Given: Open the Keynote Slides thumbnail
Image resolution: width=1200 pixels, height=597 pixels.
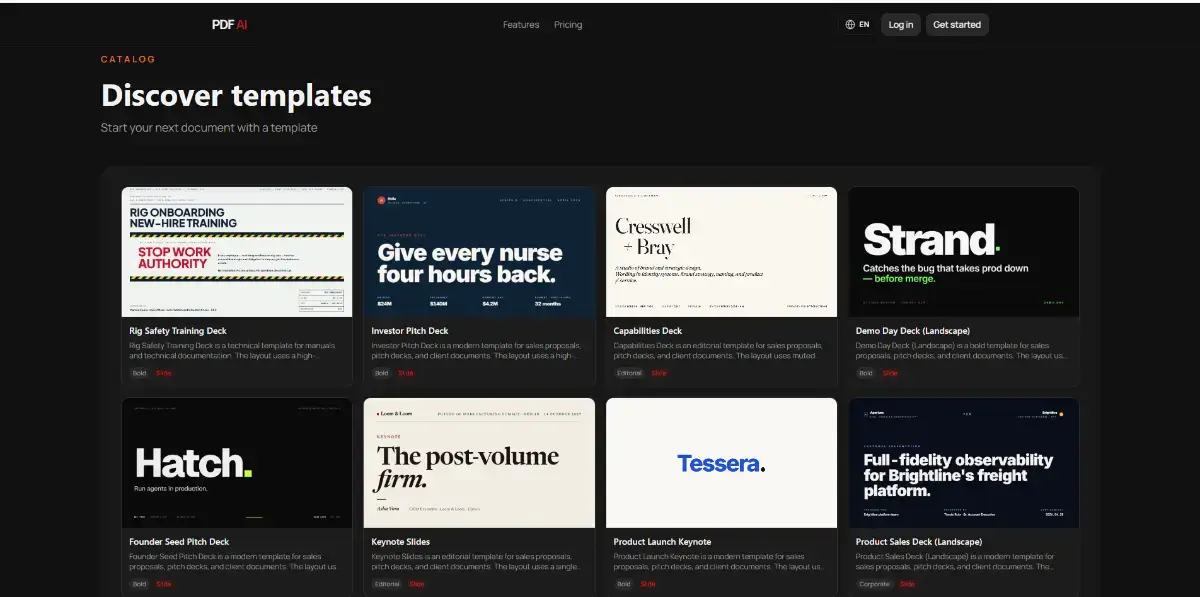Looking at the screenshot, I should click(x=479, y=463).
